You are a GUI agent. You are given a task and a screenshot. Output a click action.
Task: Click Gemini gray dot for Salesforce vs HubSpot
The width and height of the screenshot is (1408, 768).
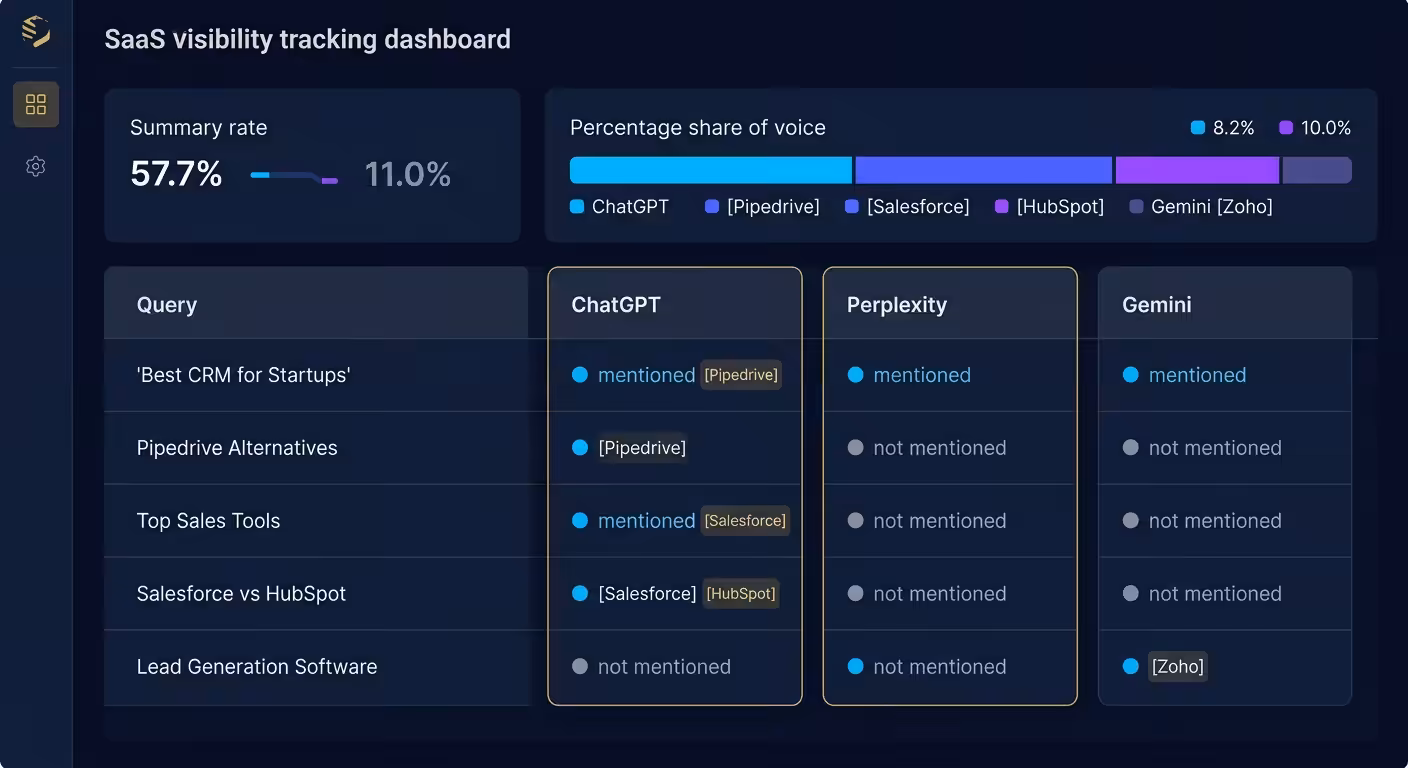(x=1131, y=594)
